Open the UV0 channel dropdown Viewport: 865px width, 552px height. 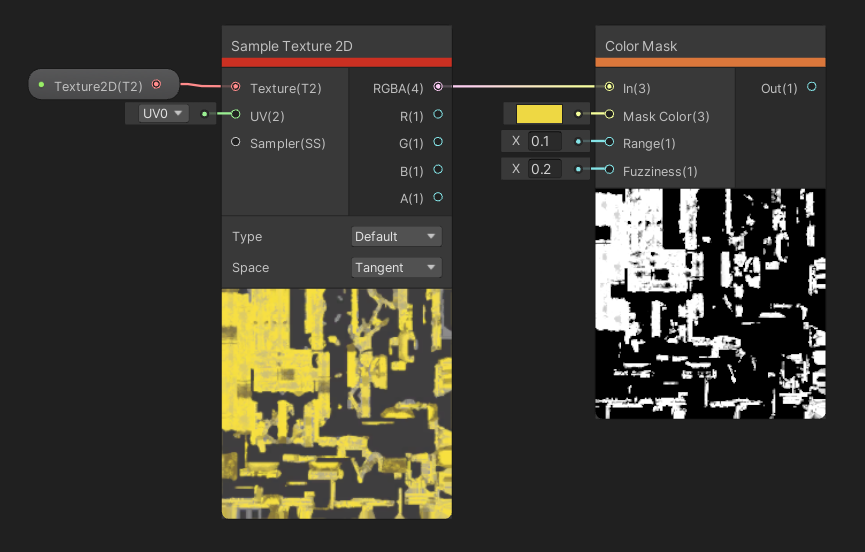pyautogui.click(x=165, y=114)
